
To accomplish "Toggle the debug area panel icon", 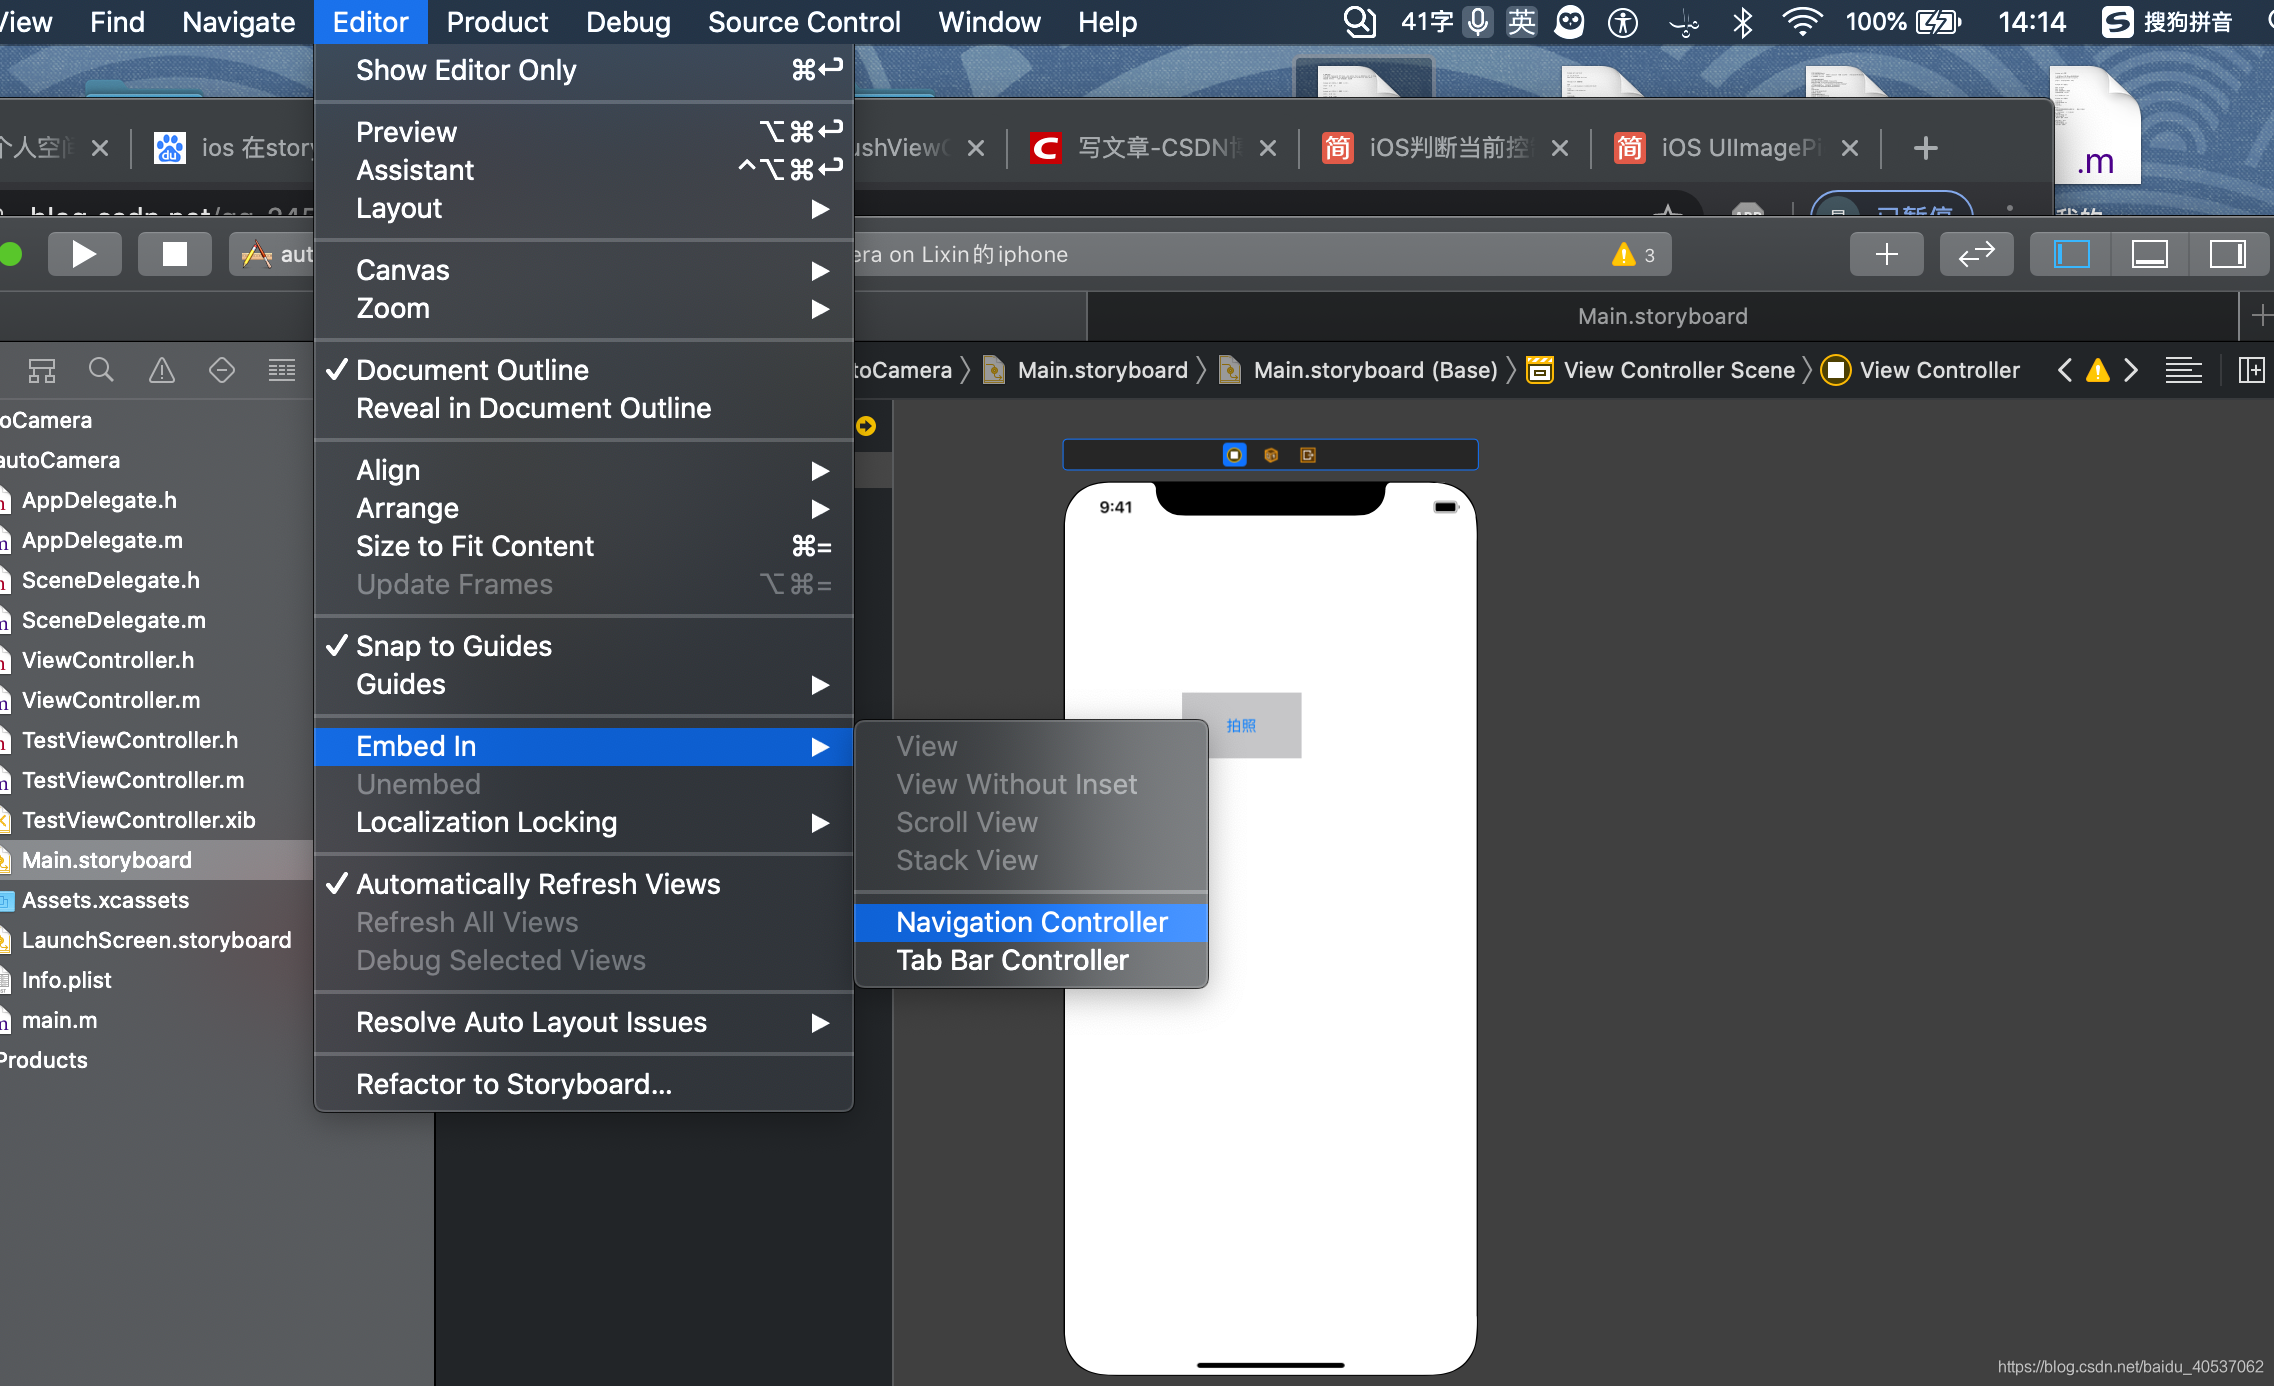I will [2149, 254].
